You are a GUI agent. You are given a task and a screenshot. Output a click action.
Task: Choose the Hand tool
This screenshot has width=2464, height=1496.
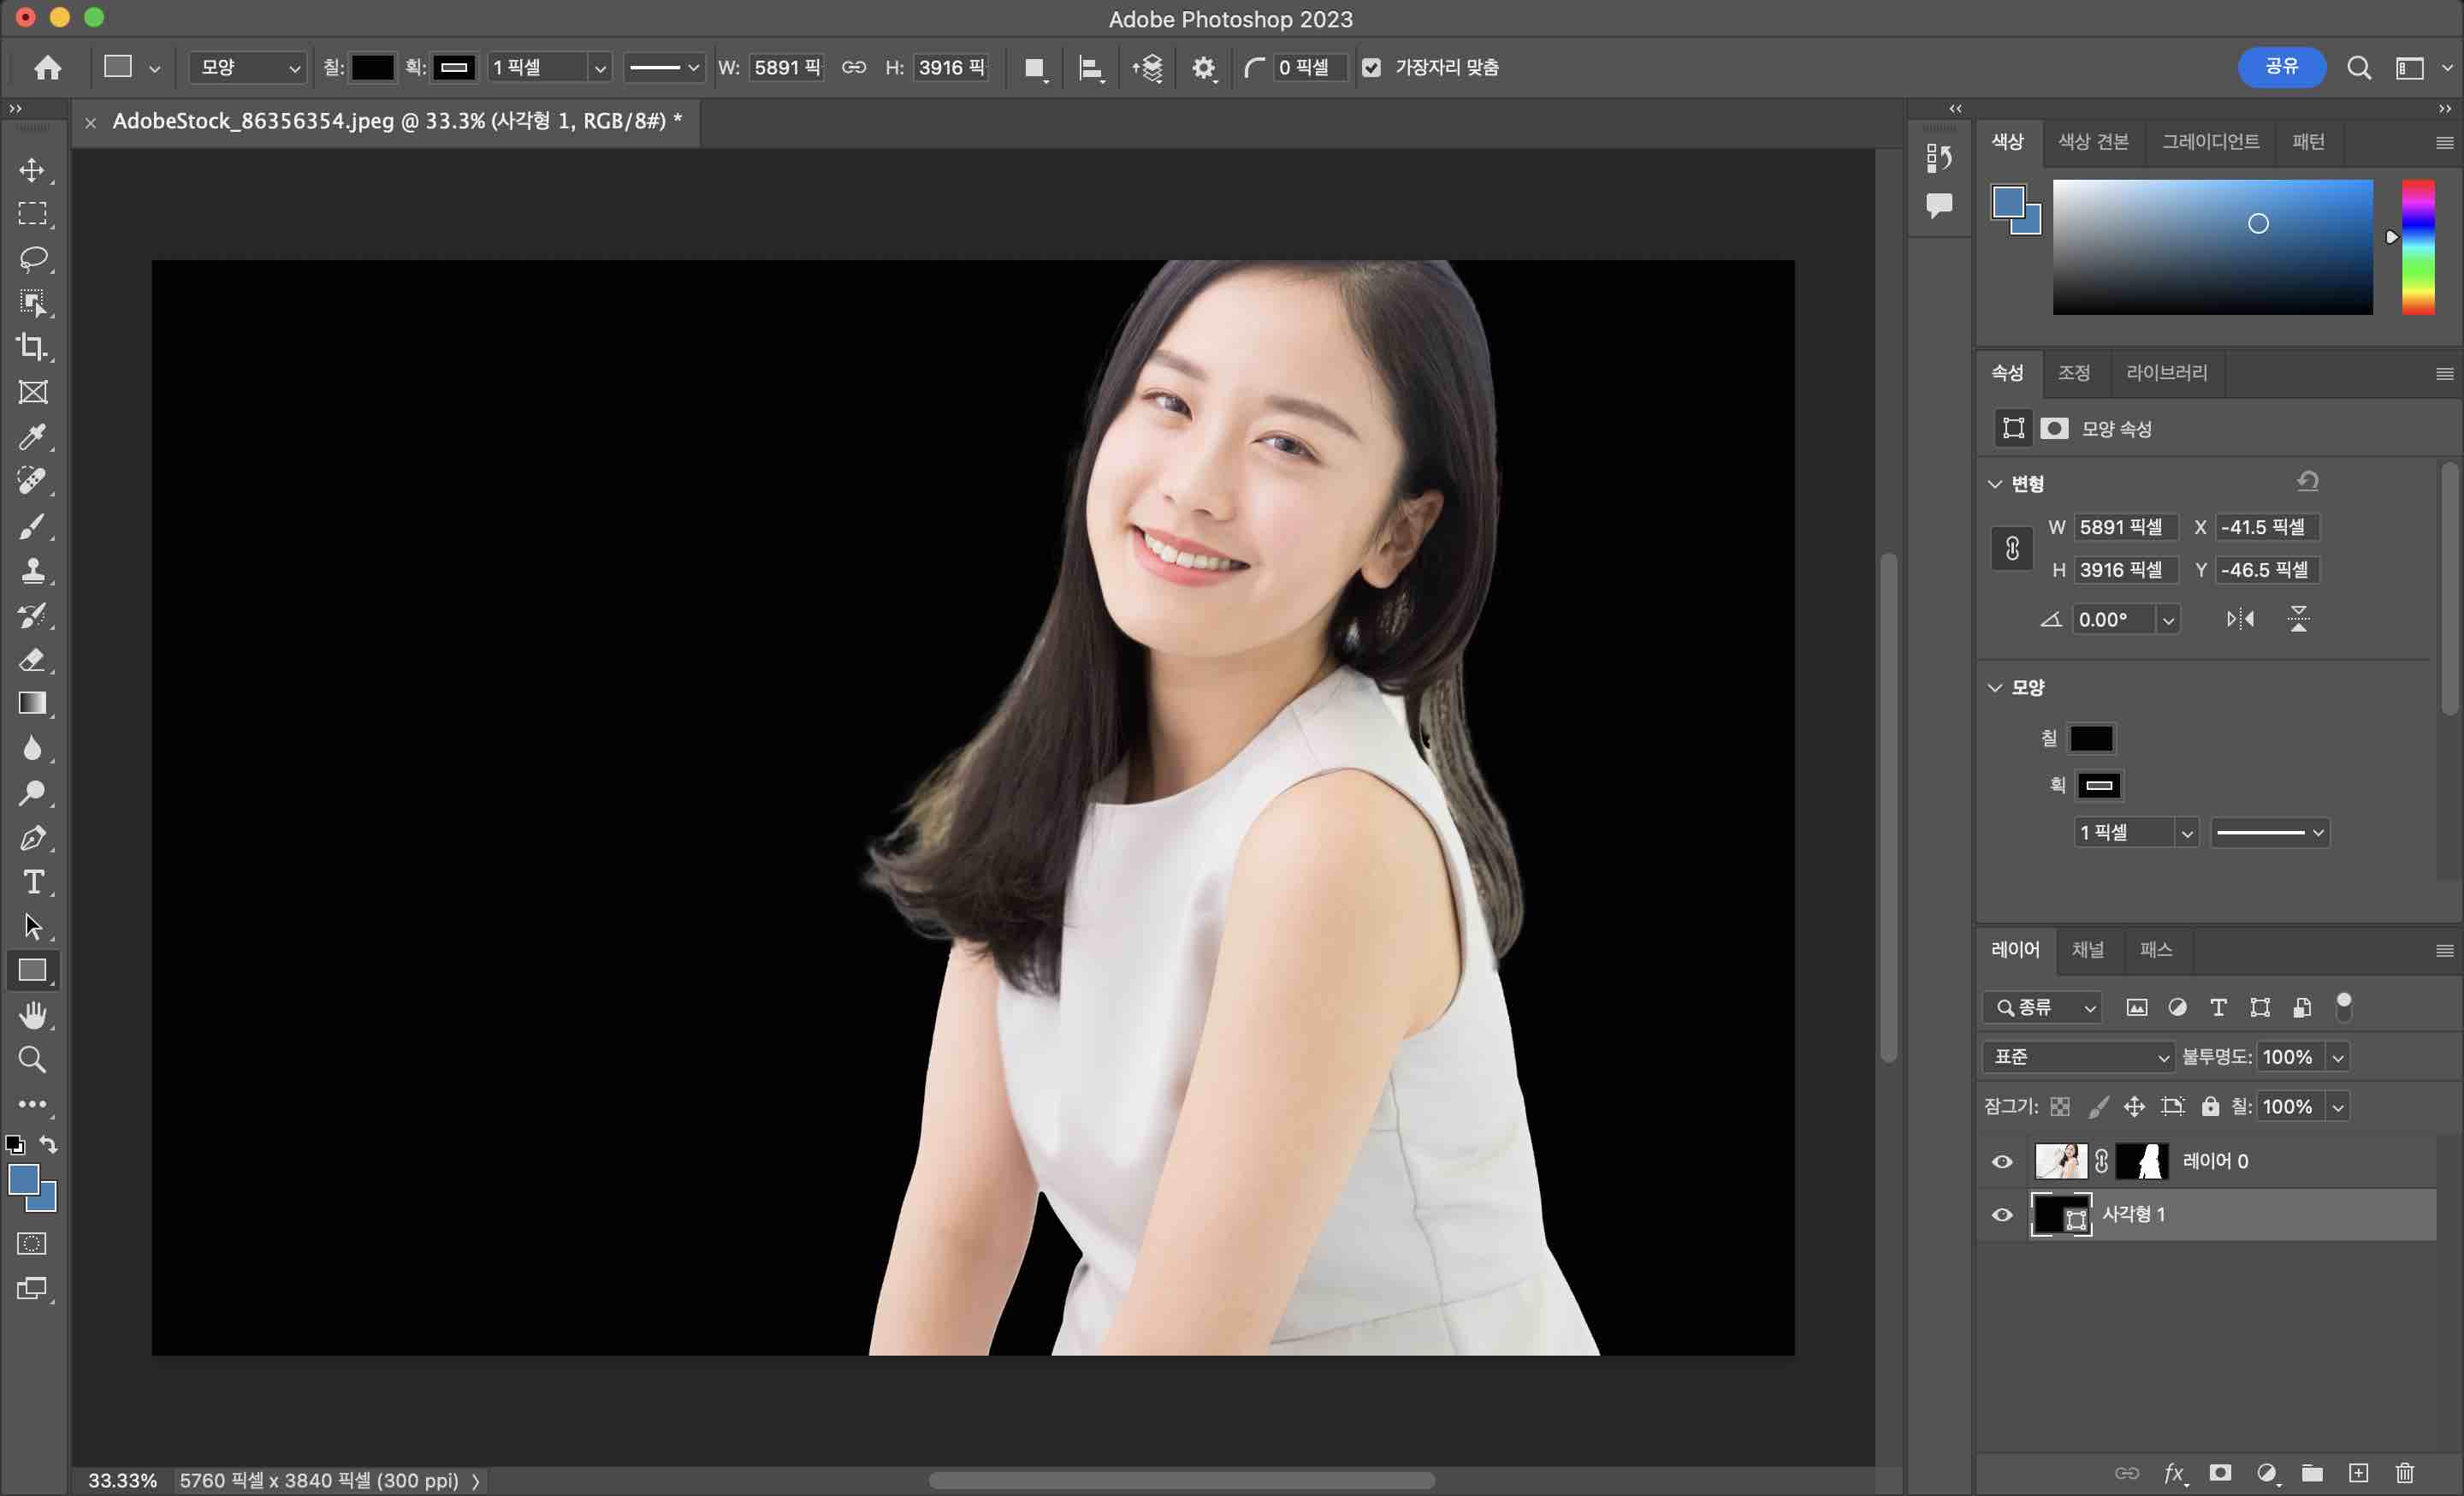coord(32,1016)
